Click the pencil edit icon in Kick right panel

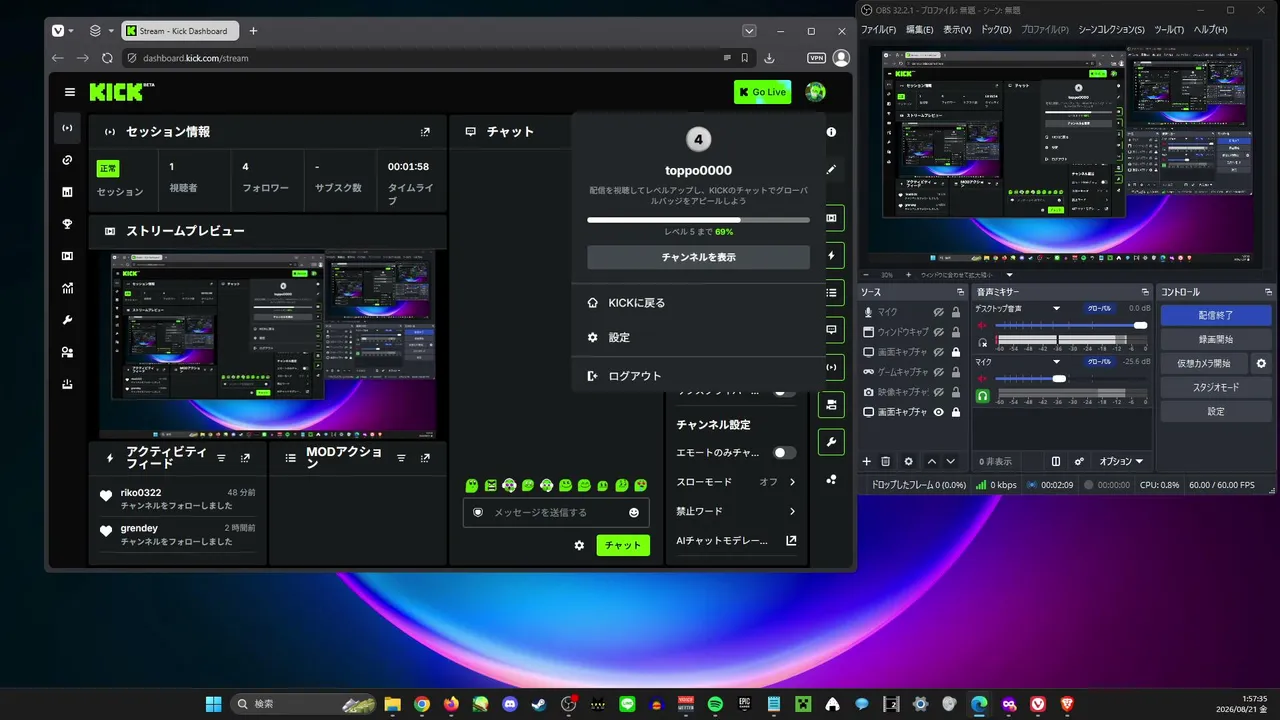pos(831,170)
